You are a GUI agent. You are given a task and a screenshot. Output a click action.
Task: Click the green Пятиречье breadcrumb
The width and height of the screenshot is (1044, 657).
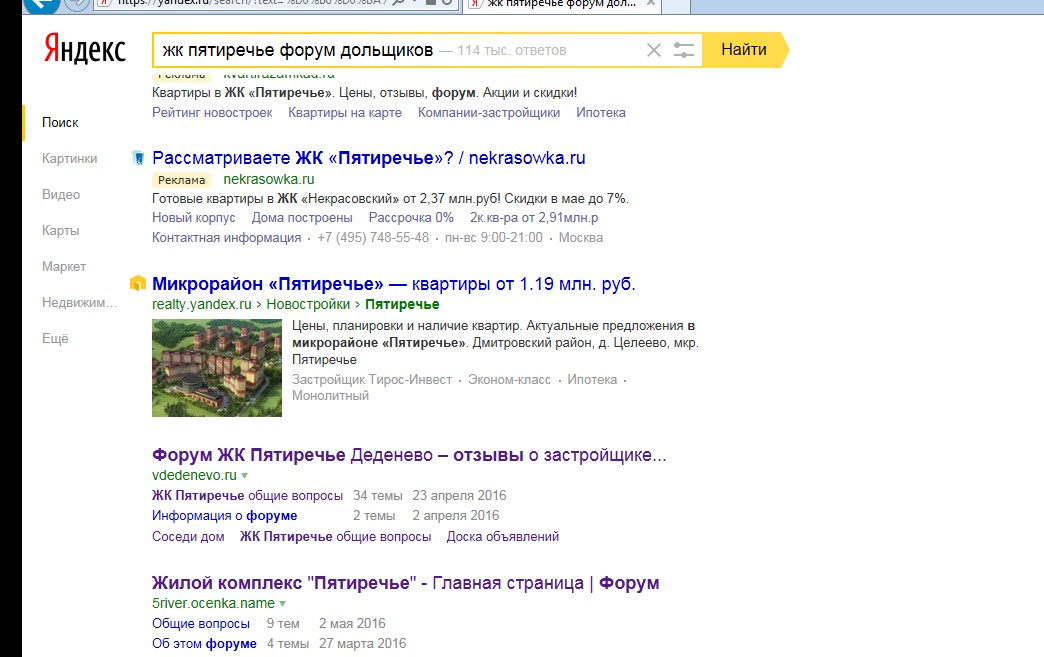point(402,304)
